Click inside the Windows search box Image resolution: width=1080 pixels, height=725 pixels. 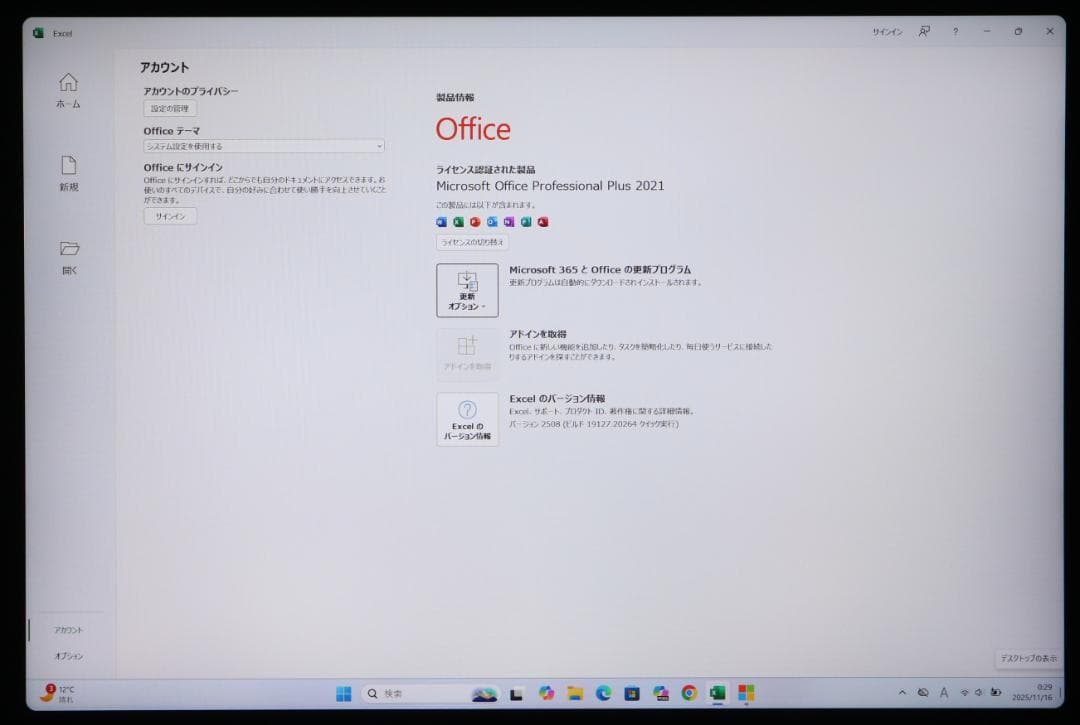coord(400,693)
